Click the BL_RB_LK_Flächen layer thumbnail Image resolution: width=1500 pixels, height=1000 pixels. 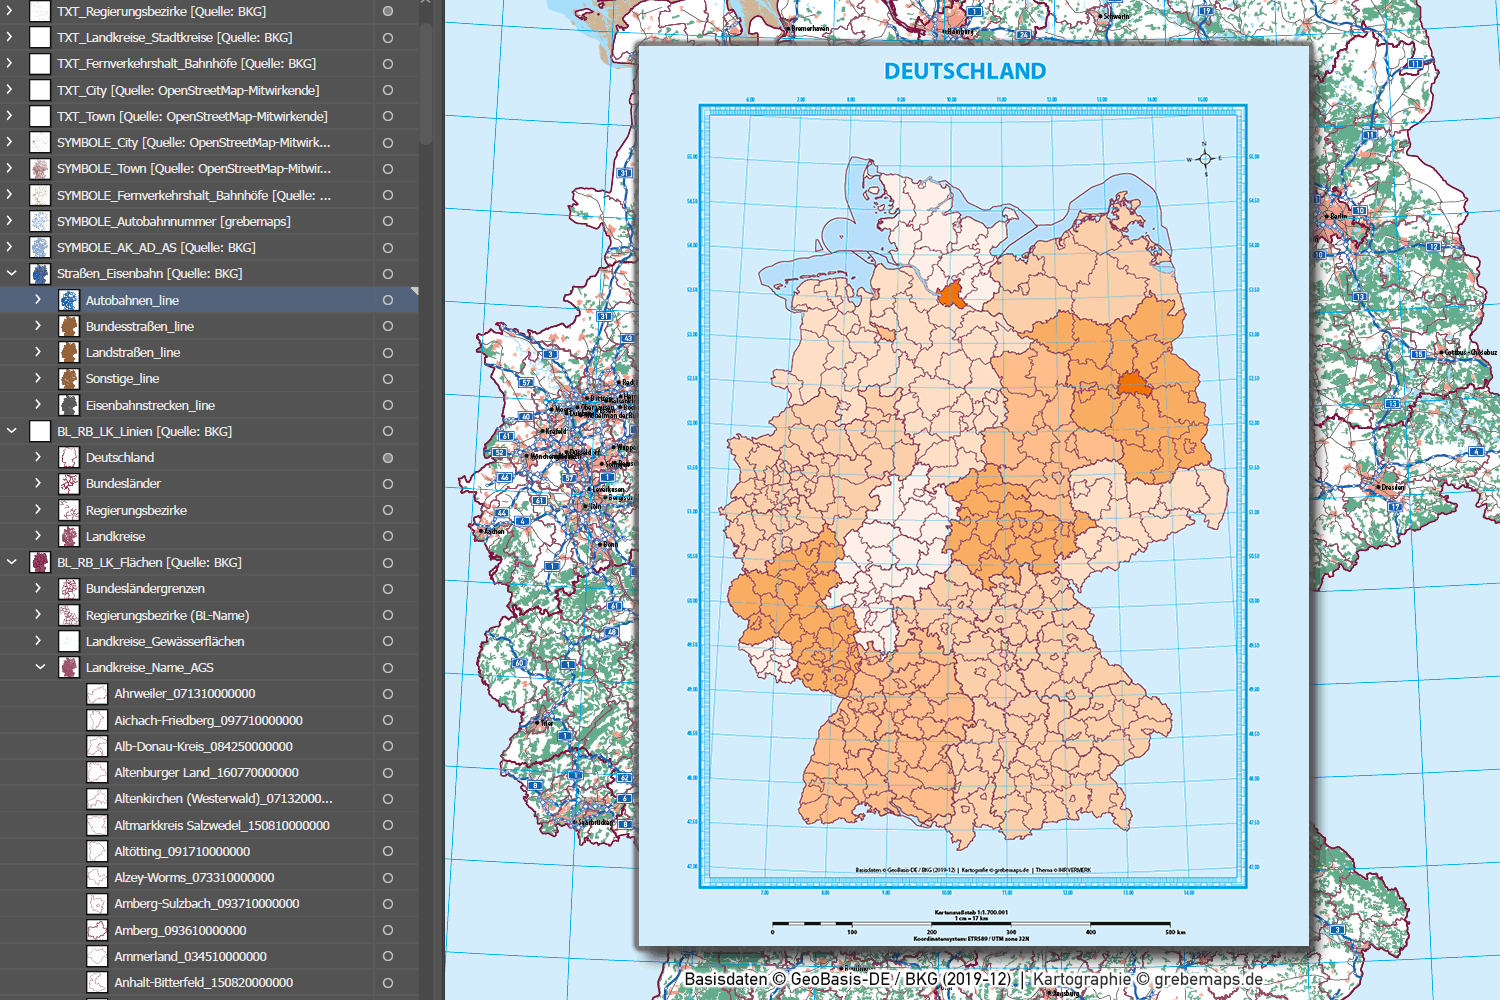click(x=40, y=562)
